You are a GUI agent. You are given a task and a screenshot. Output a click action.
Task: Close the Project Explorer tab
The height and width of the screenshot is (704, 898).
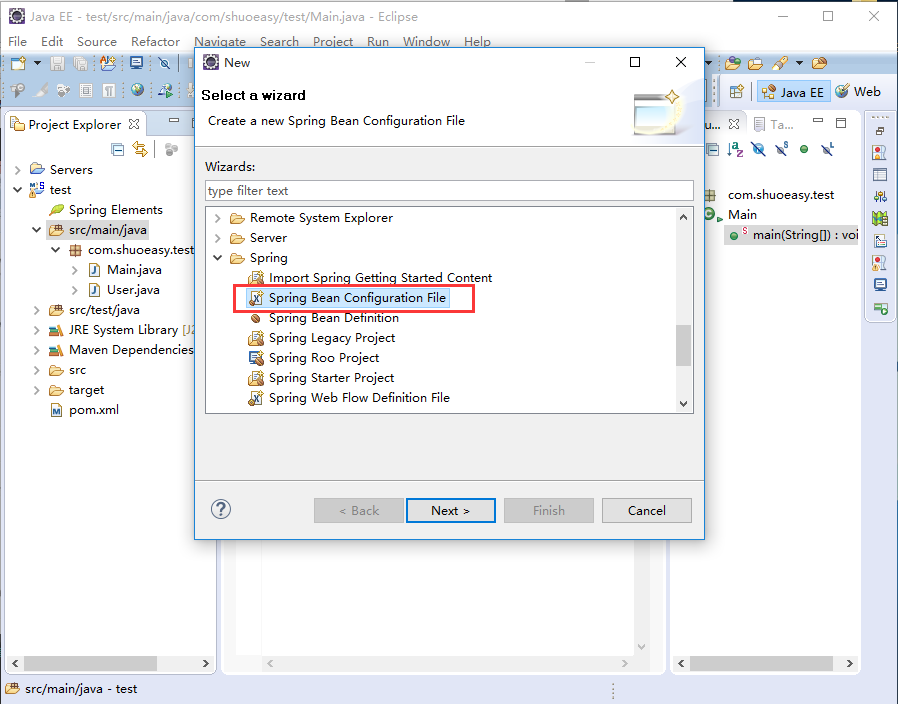pyautogui.click(x=134, y=124)
